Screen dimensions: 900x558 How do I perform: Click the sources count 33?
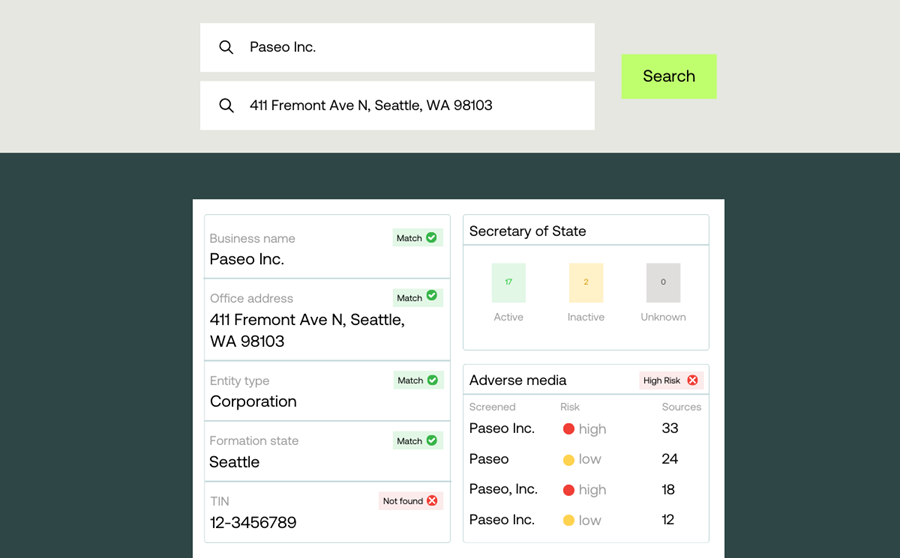point(670,428)
